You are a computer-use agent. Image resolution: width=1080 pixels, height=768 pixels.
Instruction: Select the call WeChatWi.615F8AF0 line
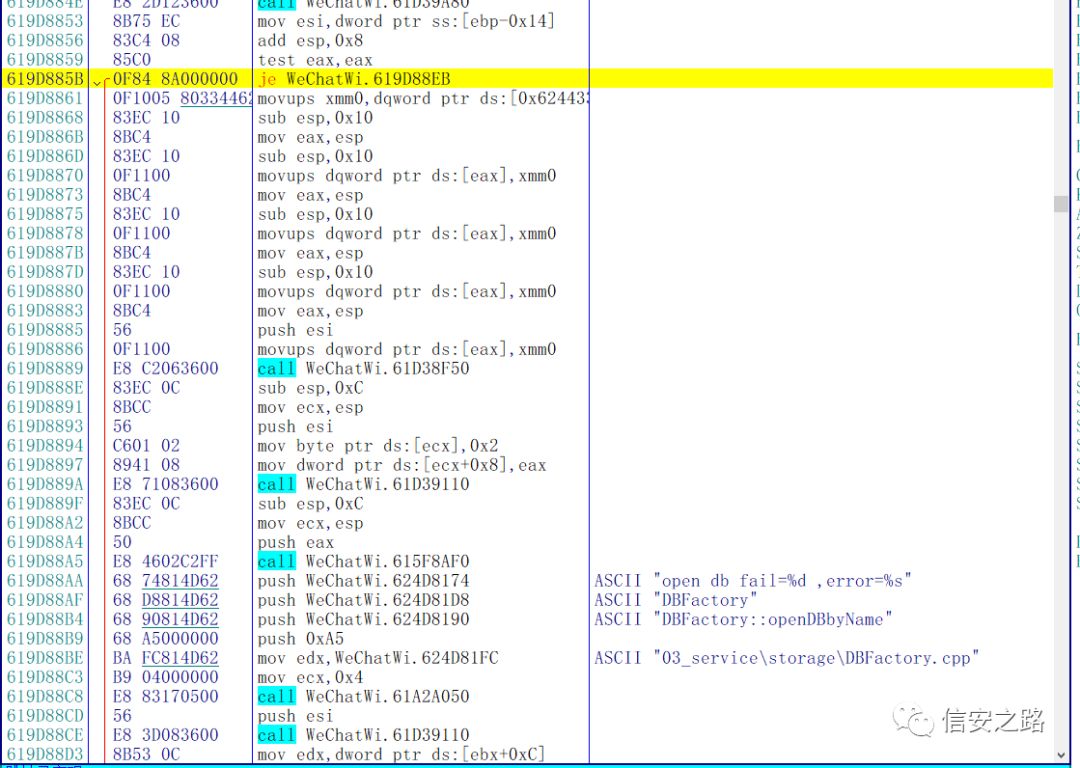coord(363,561)
